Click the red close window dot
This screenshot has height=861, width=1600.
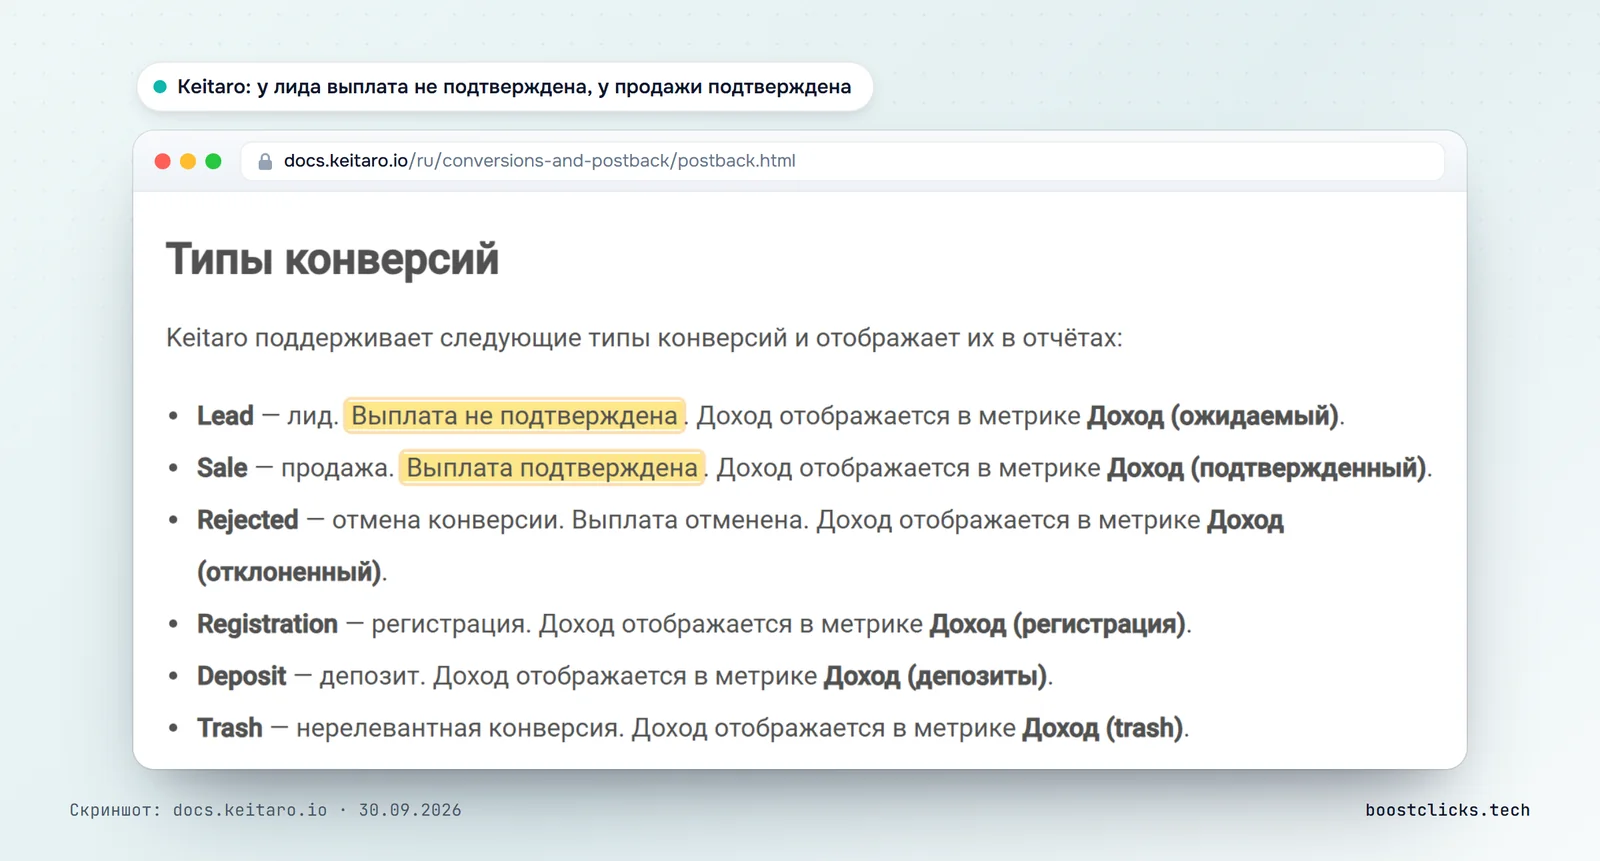click(x=162, y=161)
